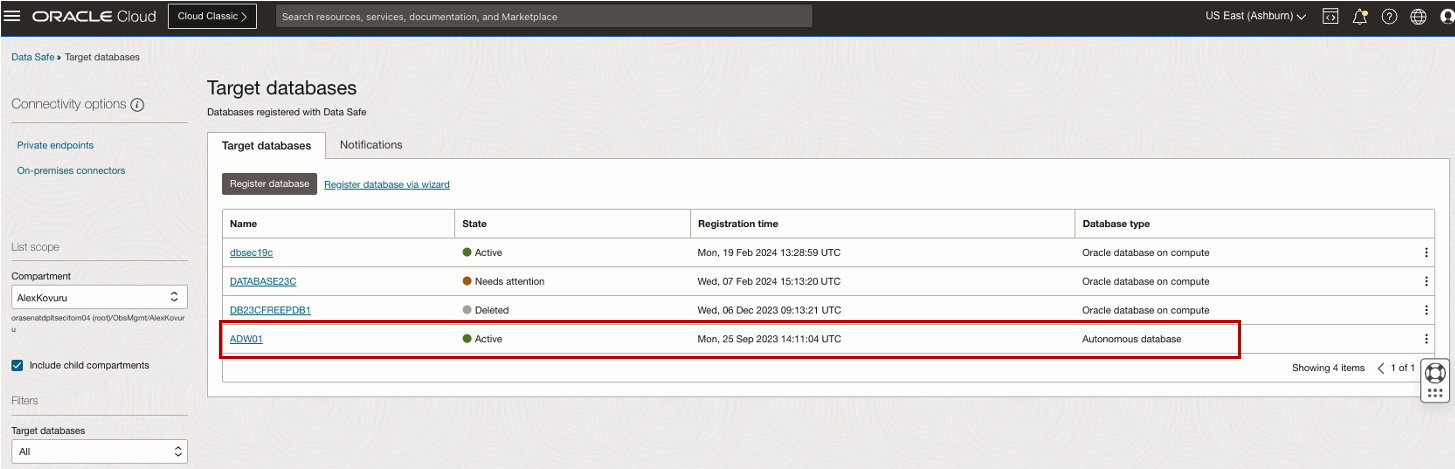
Task: Click the Showing 4 items text
Action: point(1328,368)
